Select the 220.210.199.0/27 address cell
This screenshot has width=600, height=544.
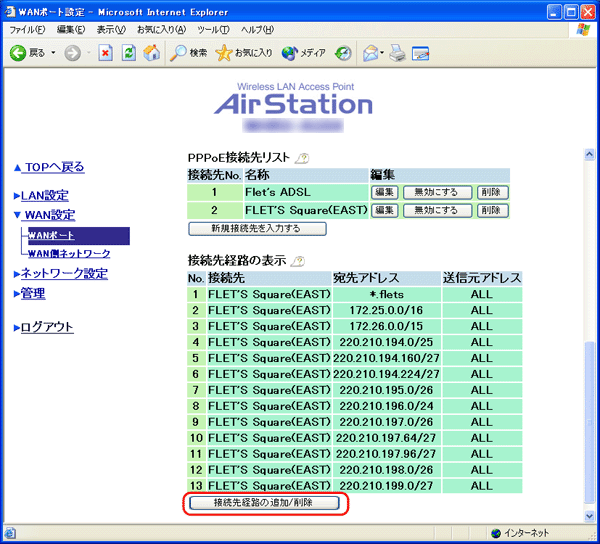tap(387, 486)
